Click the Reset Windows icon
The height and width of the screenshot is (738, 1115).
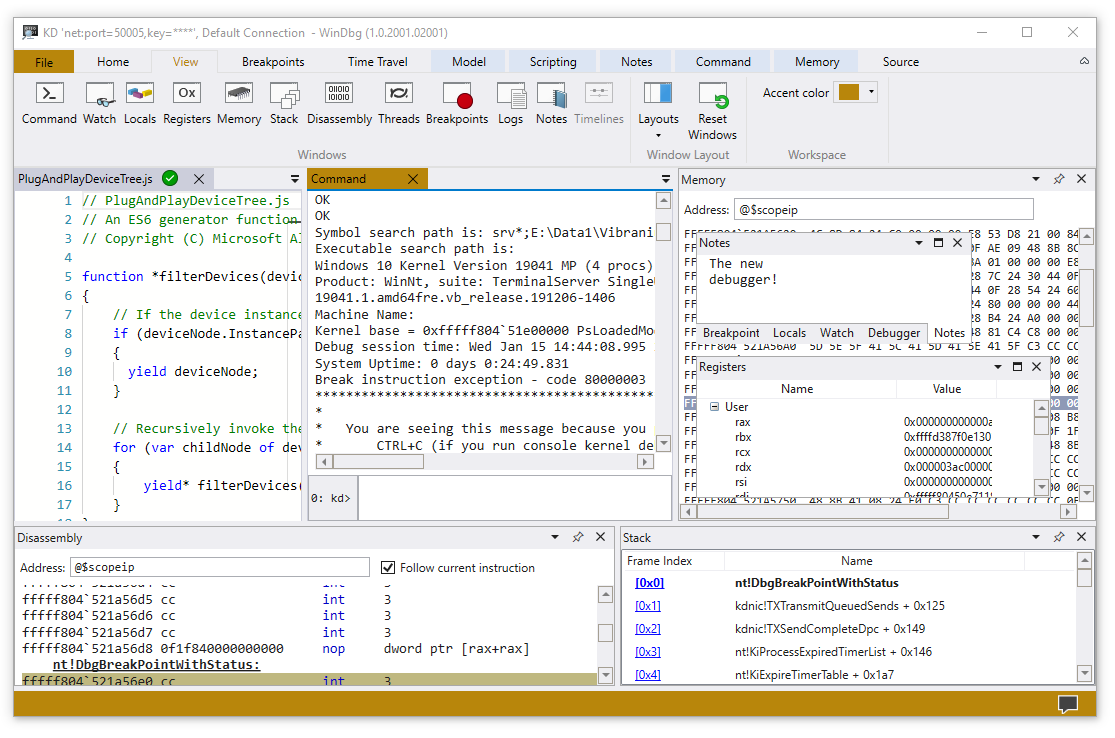712,103
